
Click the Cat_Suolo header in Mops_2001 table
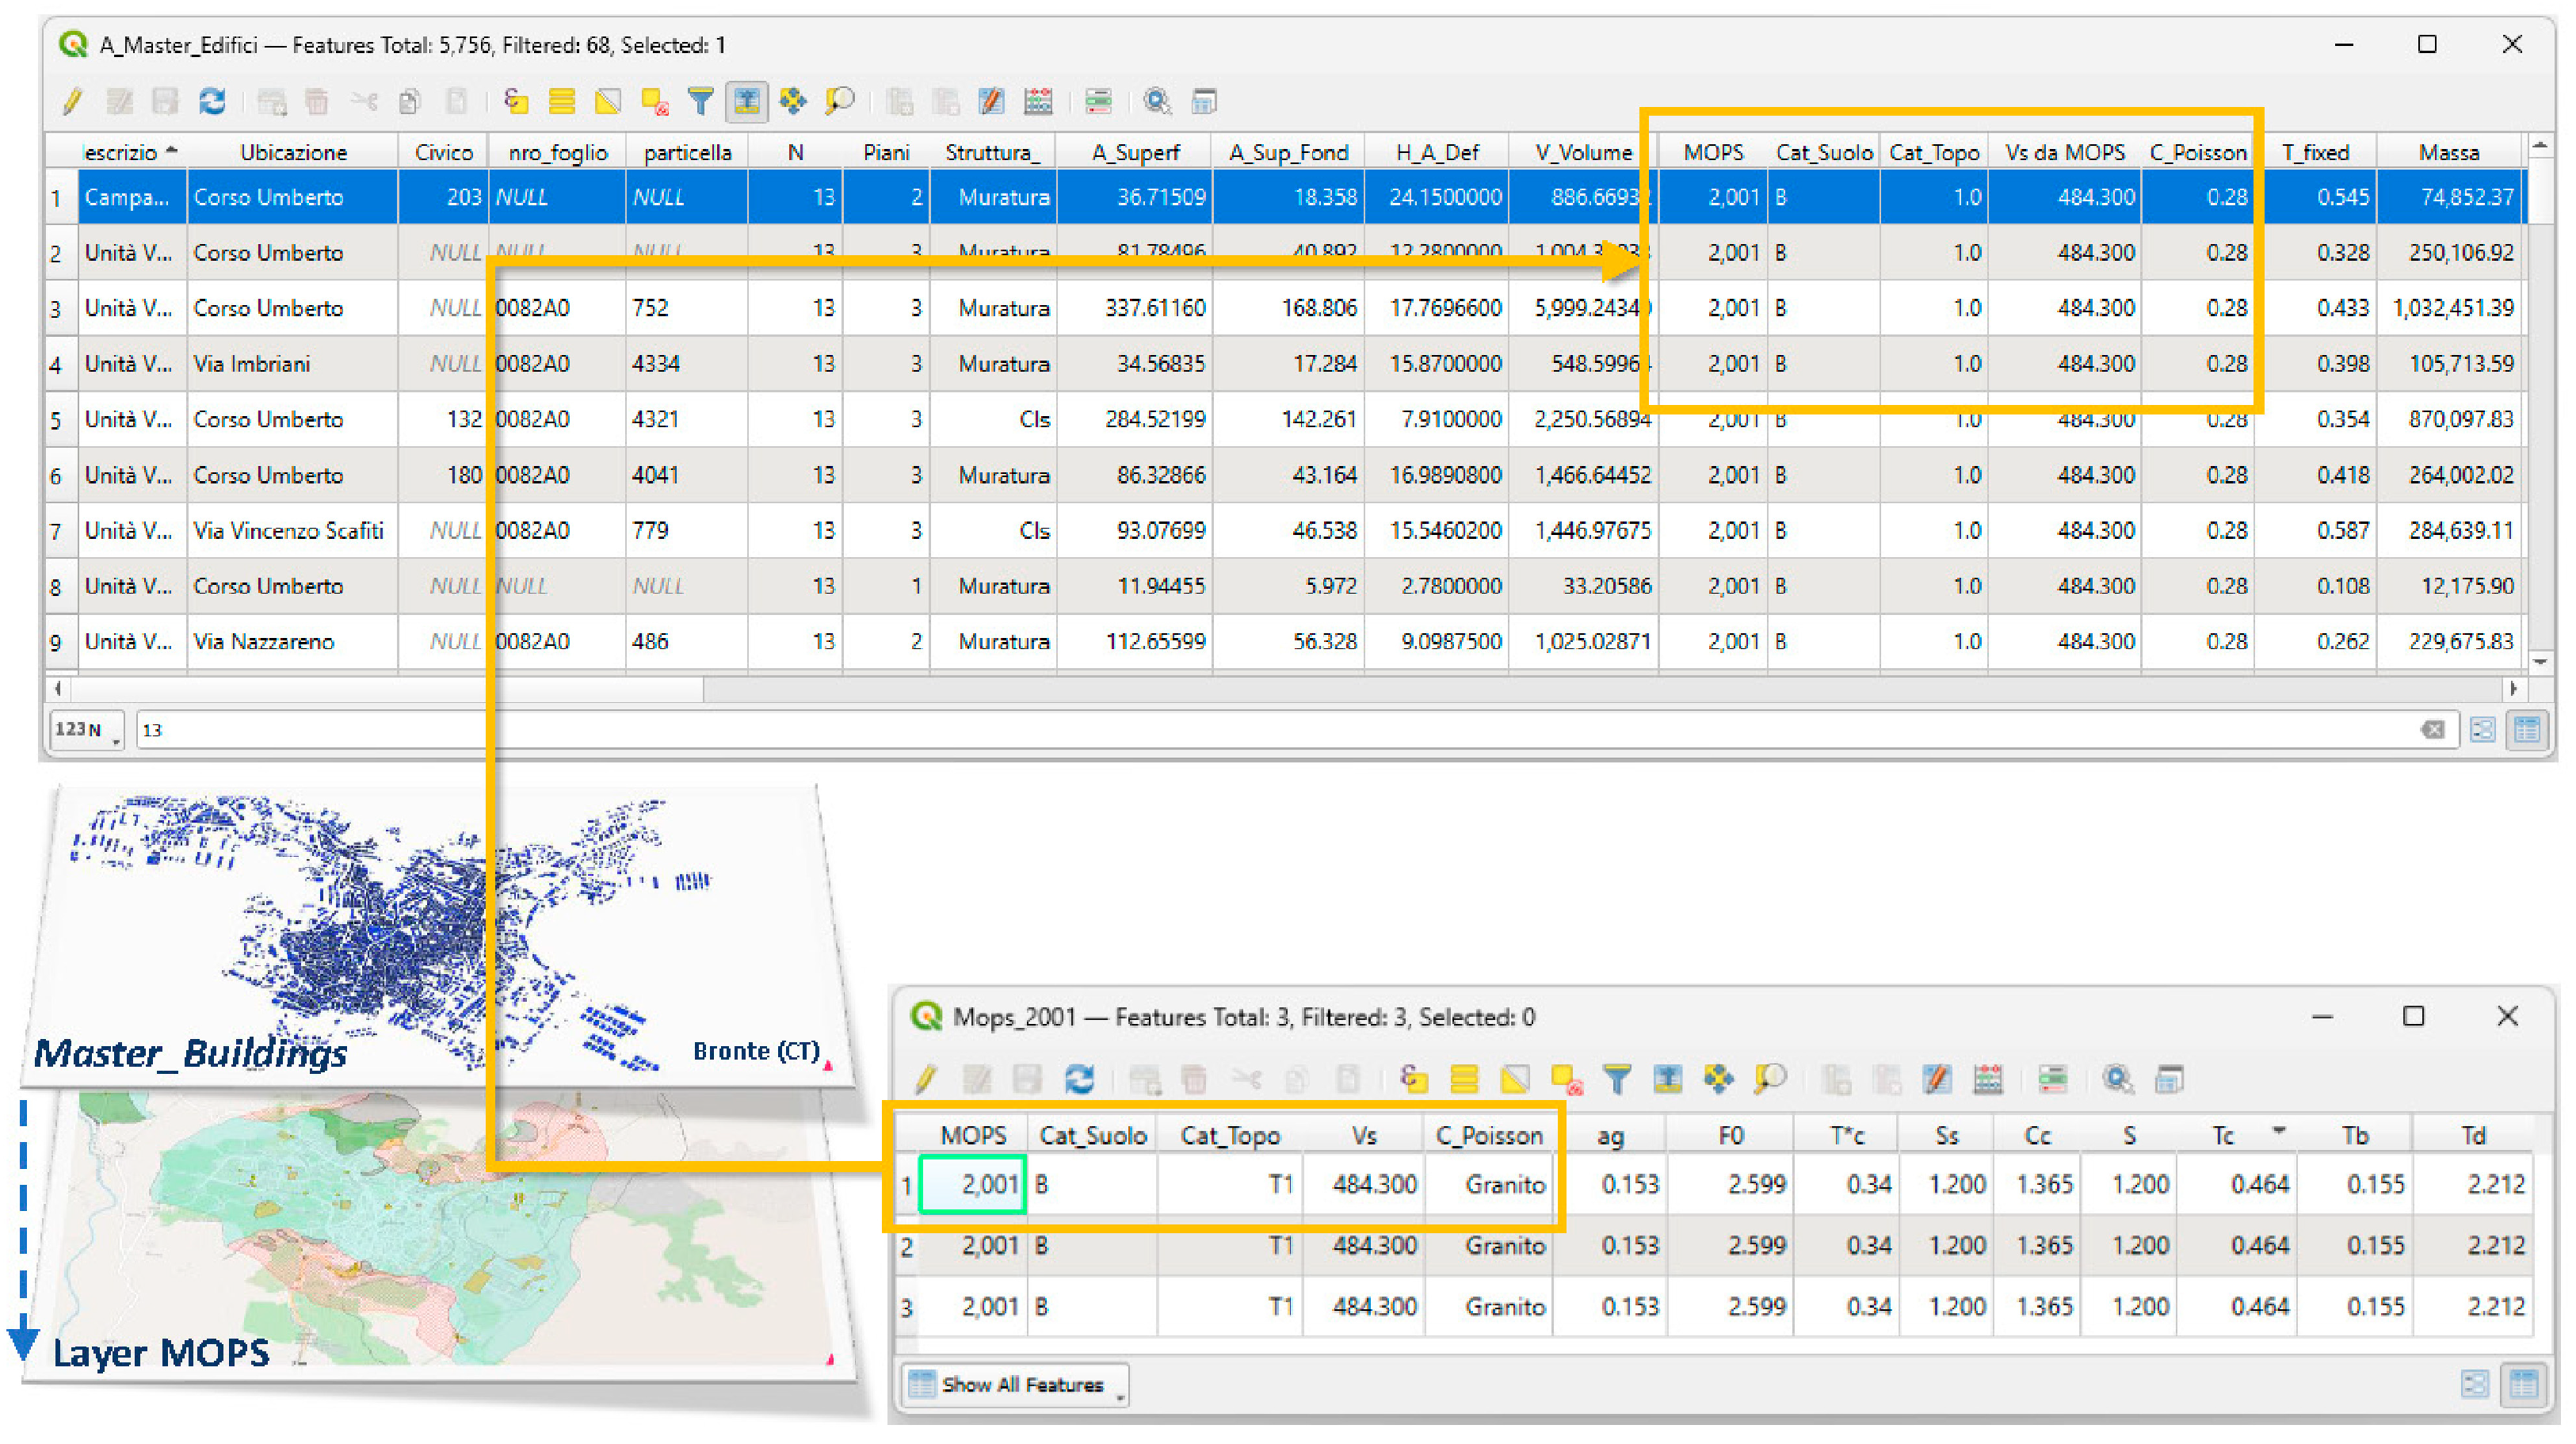1092,1136
